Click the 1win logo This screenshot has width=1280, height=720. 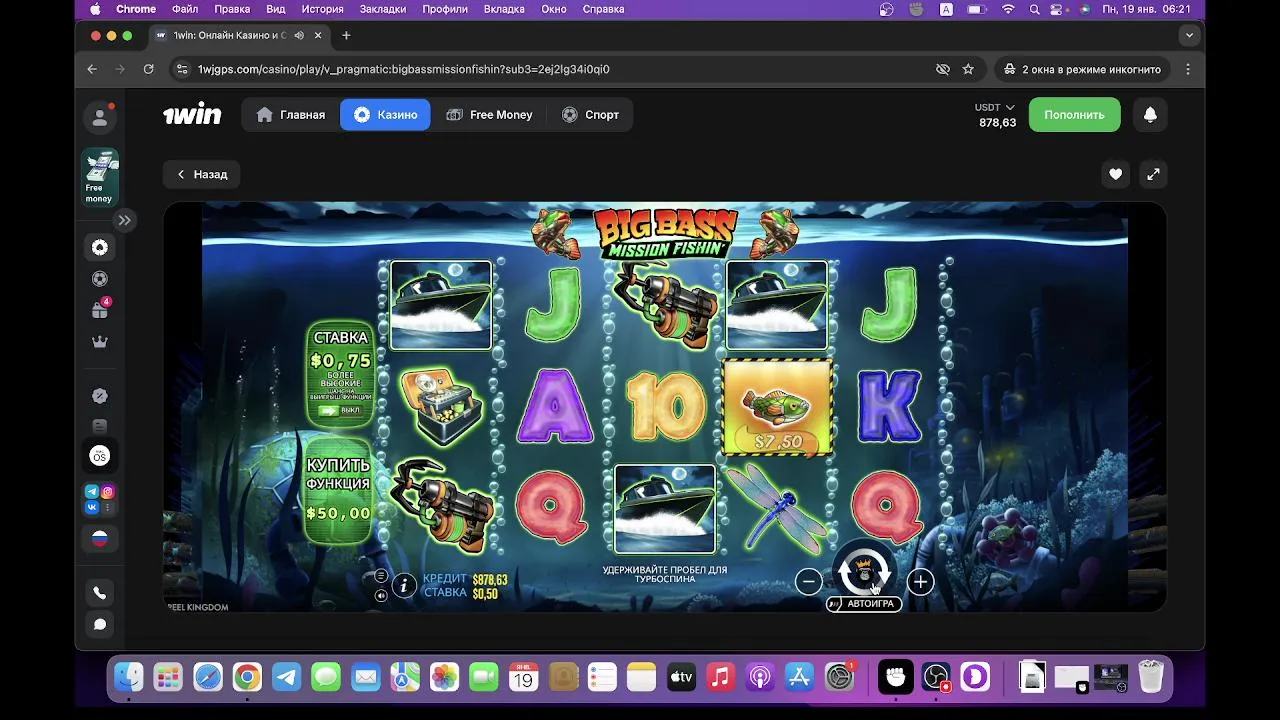point(192,114)
